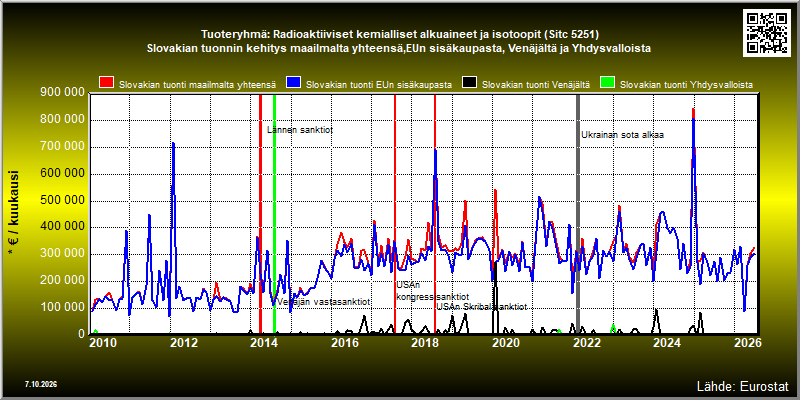Screen dimensions: 800x400
Task: Click the y-axis value 500 000
Action: tap(62, 201)
